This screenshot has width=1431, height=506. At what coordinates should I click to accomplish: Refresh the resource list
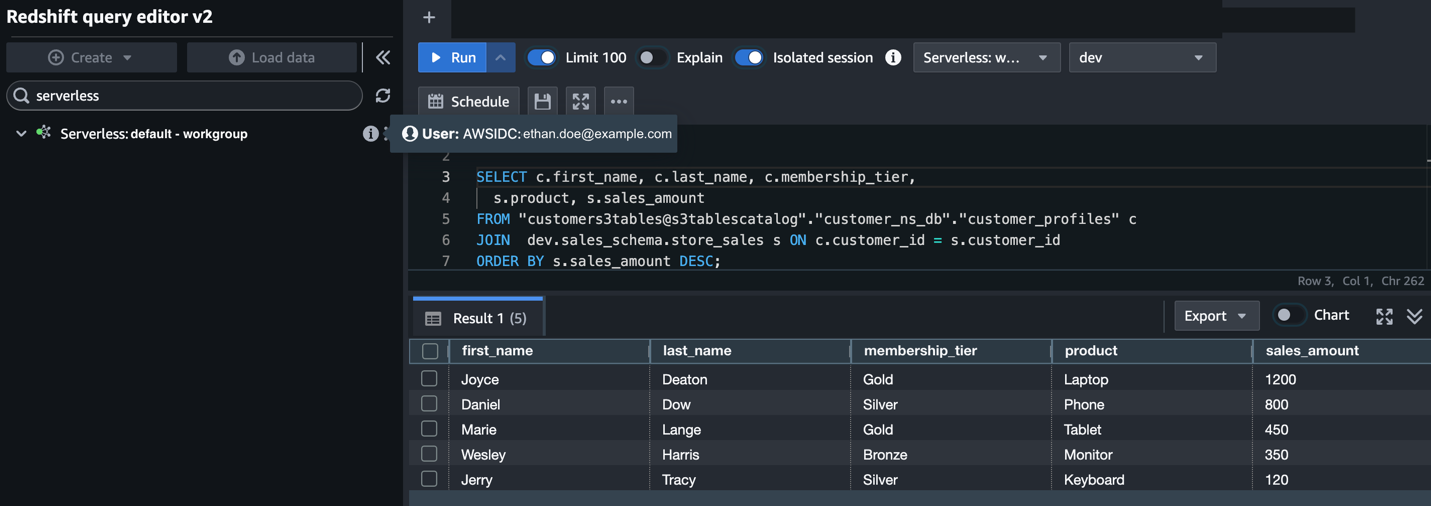click(383, 96)
